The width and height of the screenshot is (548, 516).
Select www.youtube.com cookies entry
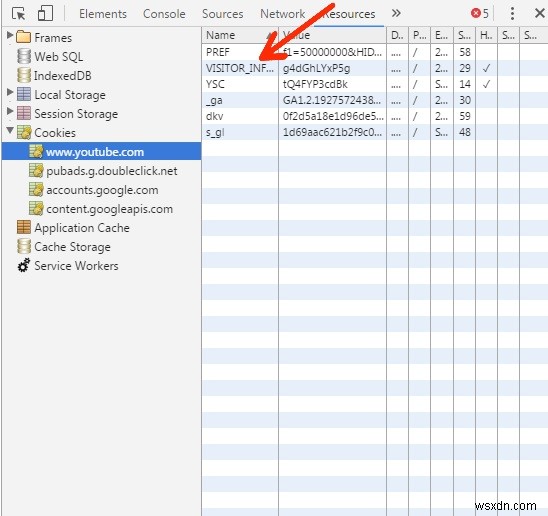[101, 151]
